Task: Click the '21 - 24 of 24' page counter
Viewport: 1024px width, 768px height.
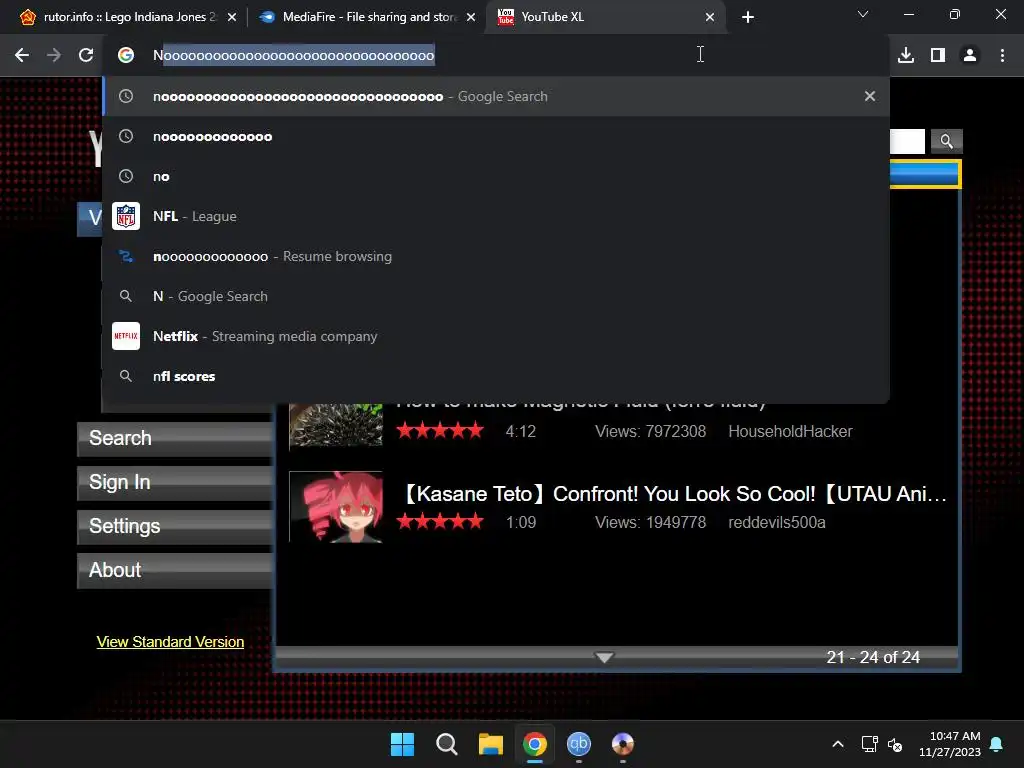Action: (x=873, y=657)
